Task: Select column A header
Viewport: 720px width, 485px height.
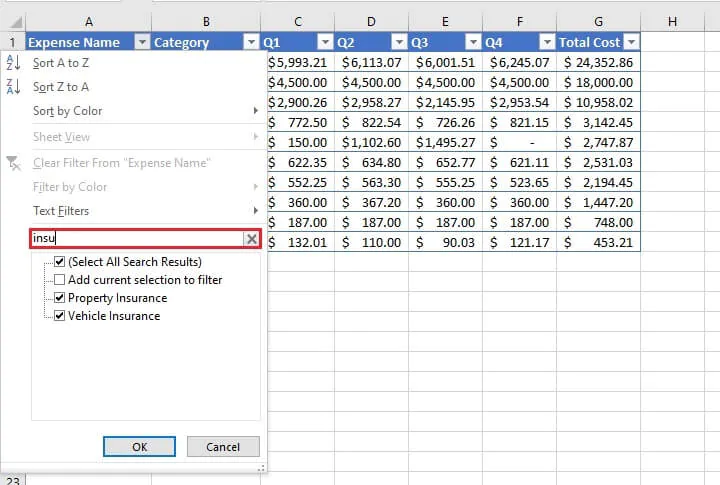Action: pos(89,22)
